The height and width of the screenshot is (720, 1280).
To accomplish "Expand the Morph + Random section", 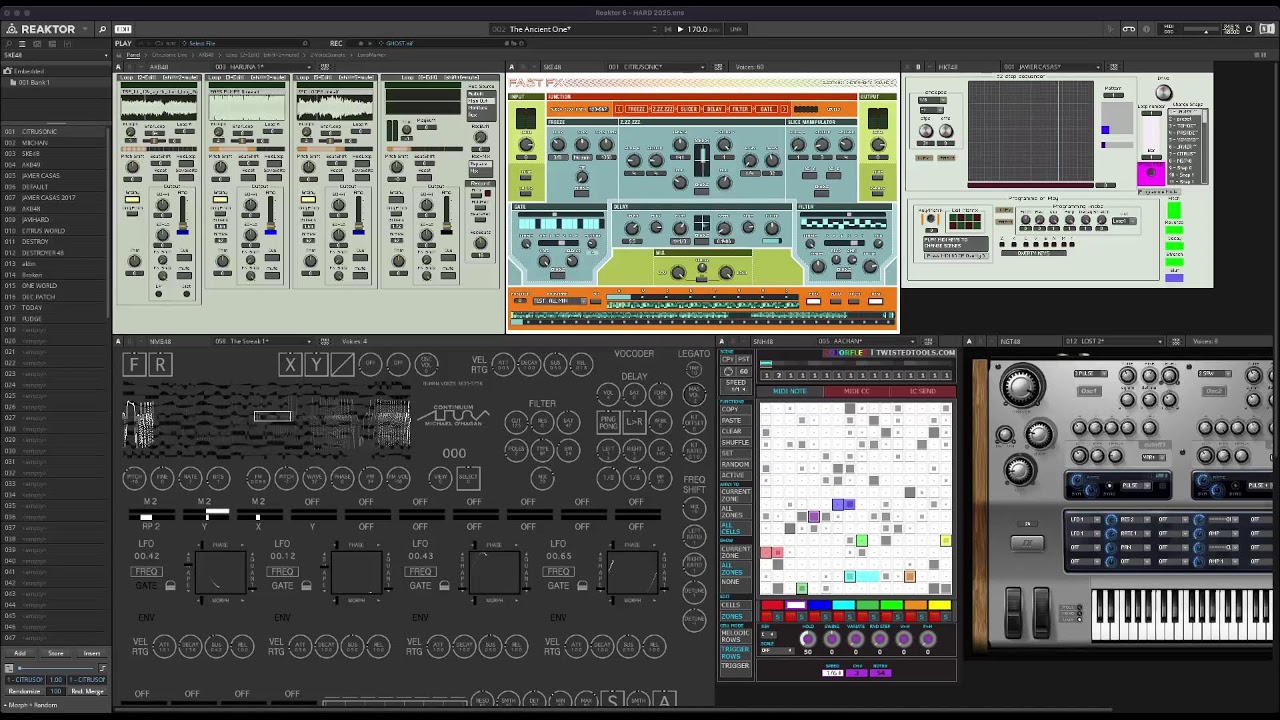I will 30,705.
